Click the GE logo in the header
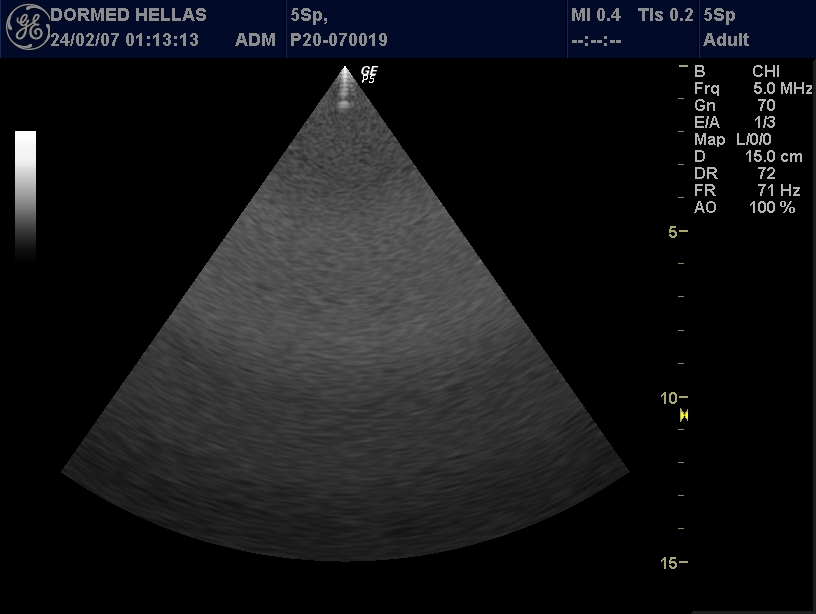 (x=25, y=29)
